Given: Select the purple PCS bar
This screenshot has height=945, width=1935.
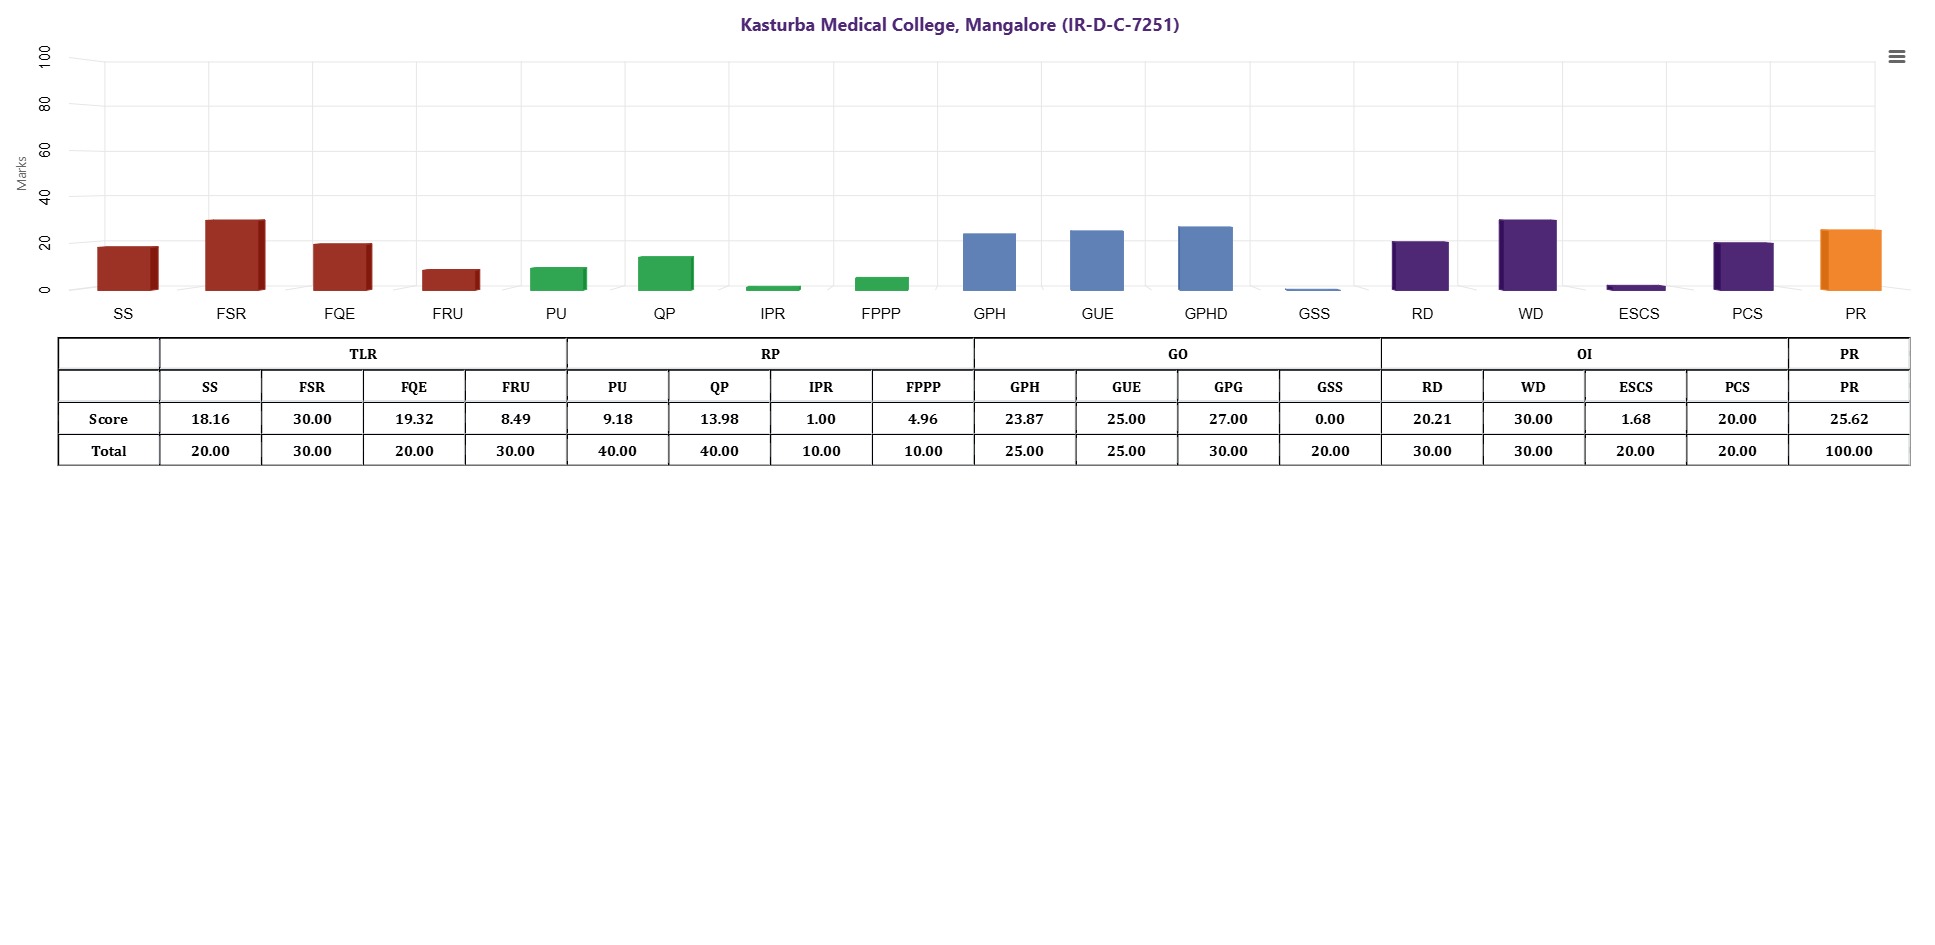Looking at the screenshot, I should [1743, 266].
